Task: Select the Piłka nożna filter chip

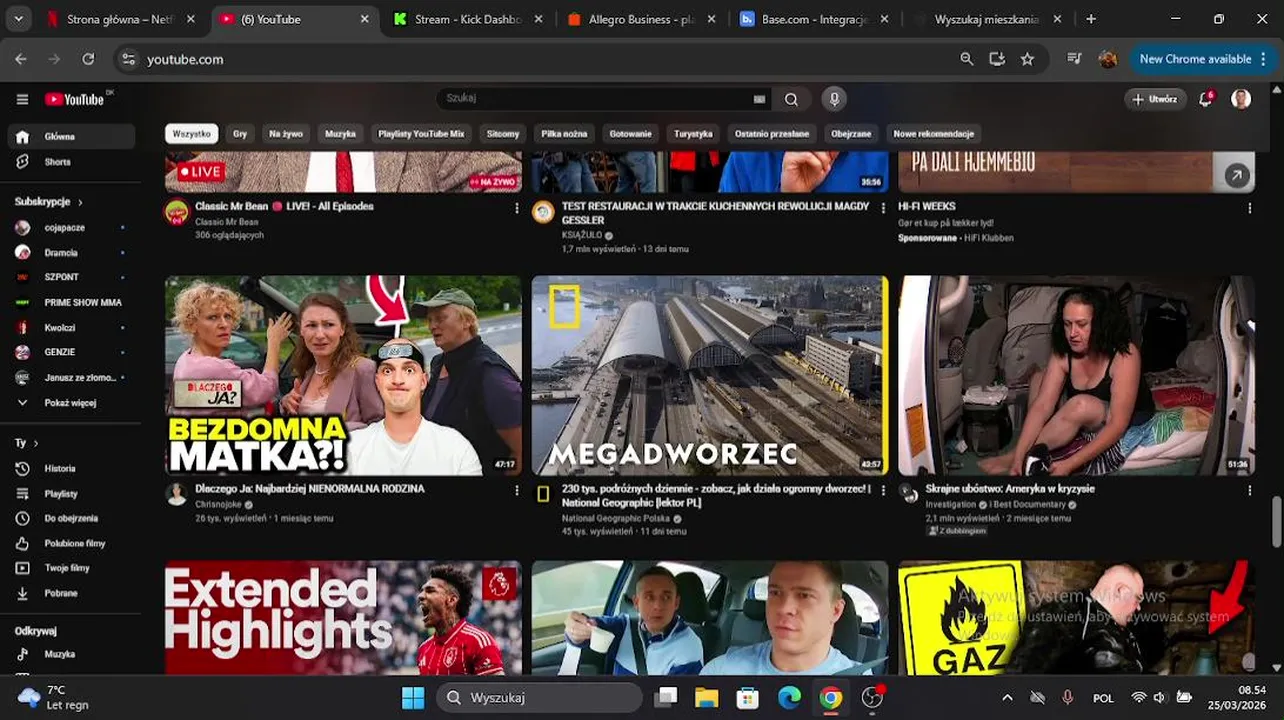Action: 564,134
